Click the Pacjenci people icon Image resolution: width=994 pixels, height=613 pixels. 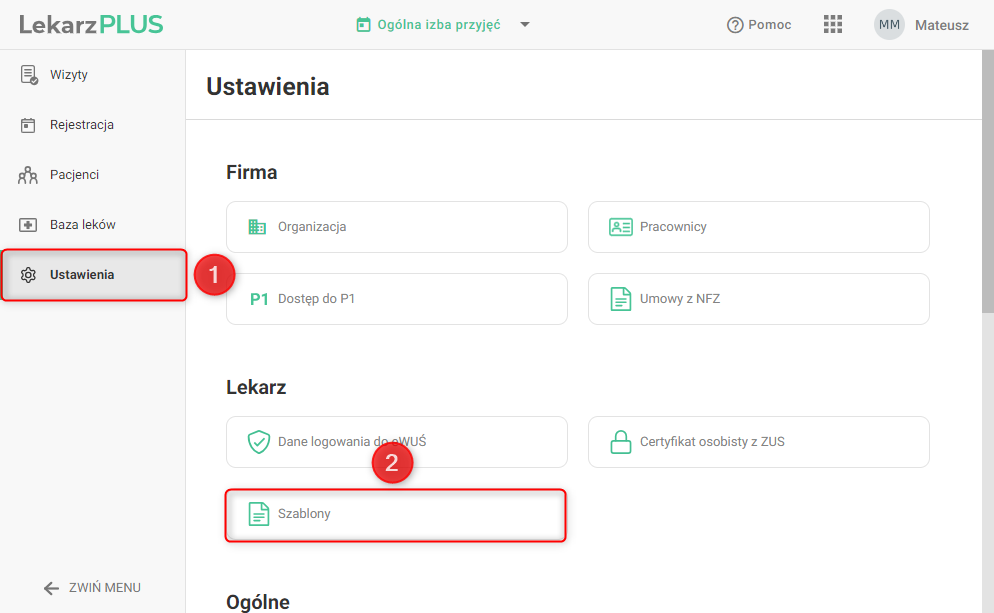(28, 175)
